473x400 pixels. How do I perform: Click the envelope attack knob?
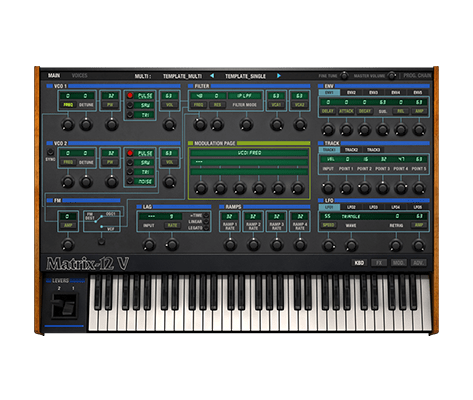coord(346,129)
